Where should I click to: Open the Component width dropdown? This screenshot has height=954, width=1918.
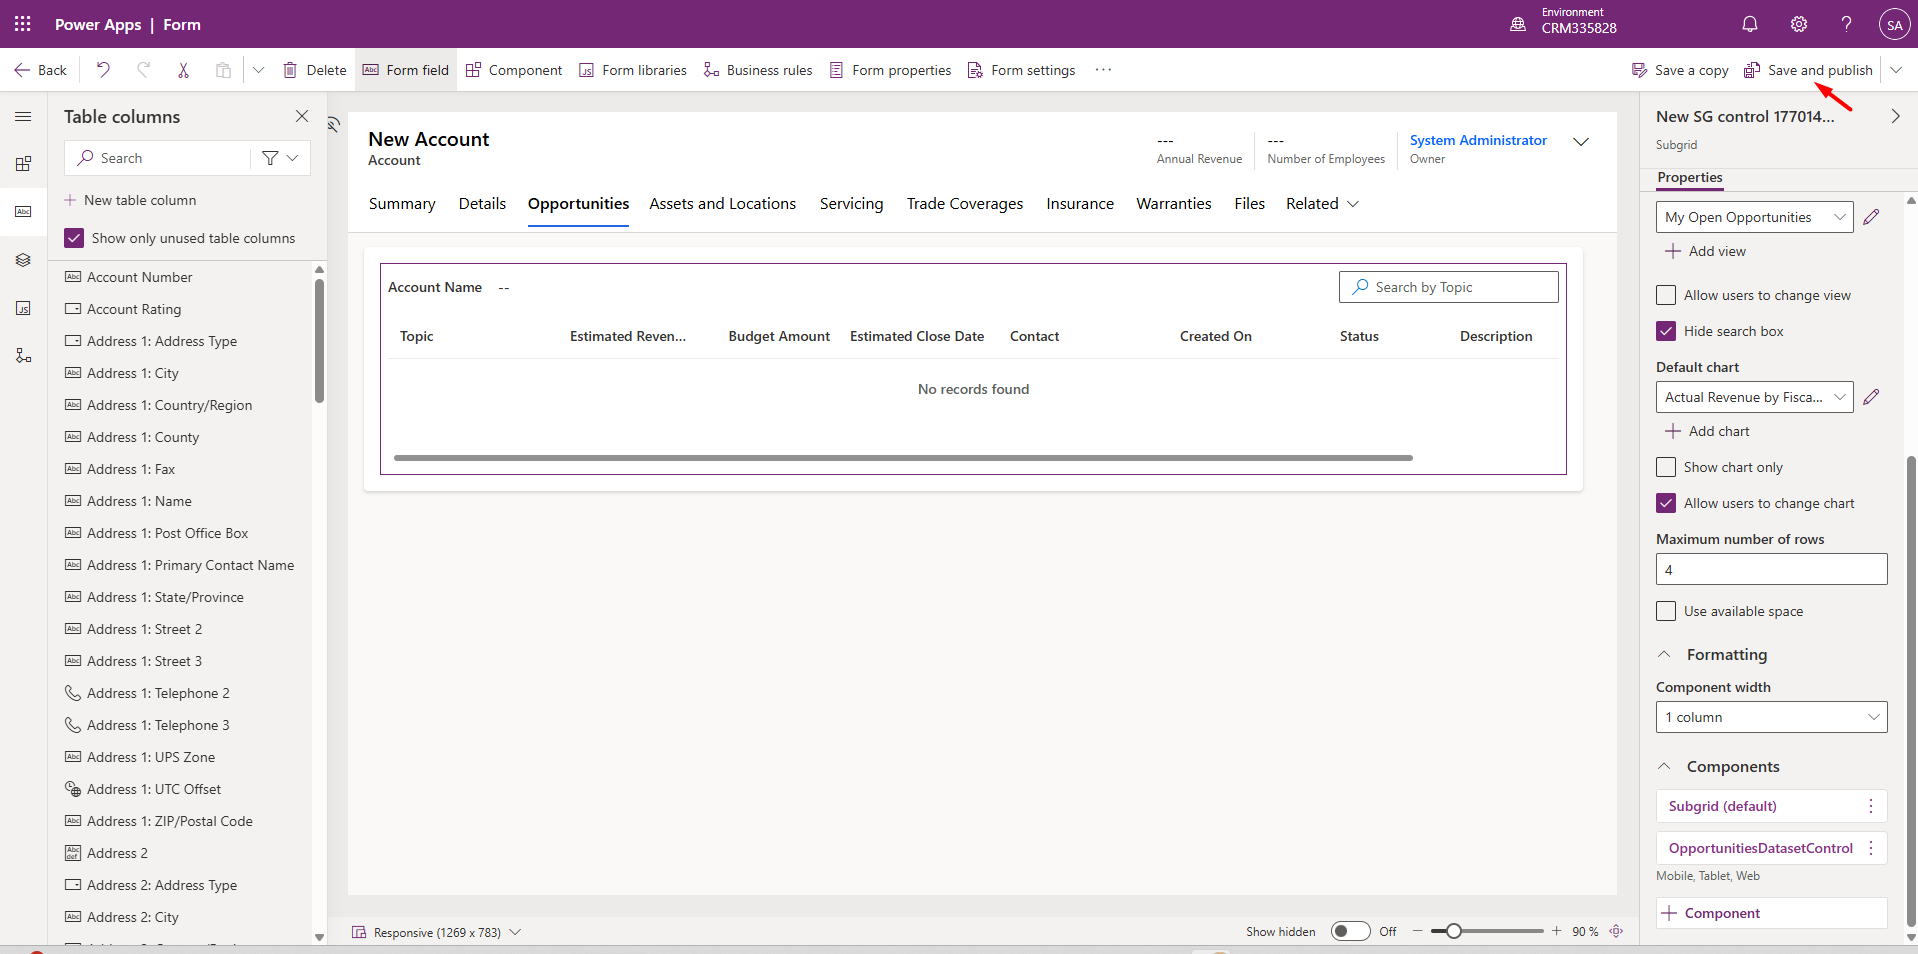tap(1771, 717)
